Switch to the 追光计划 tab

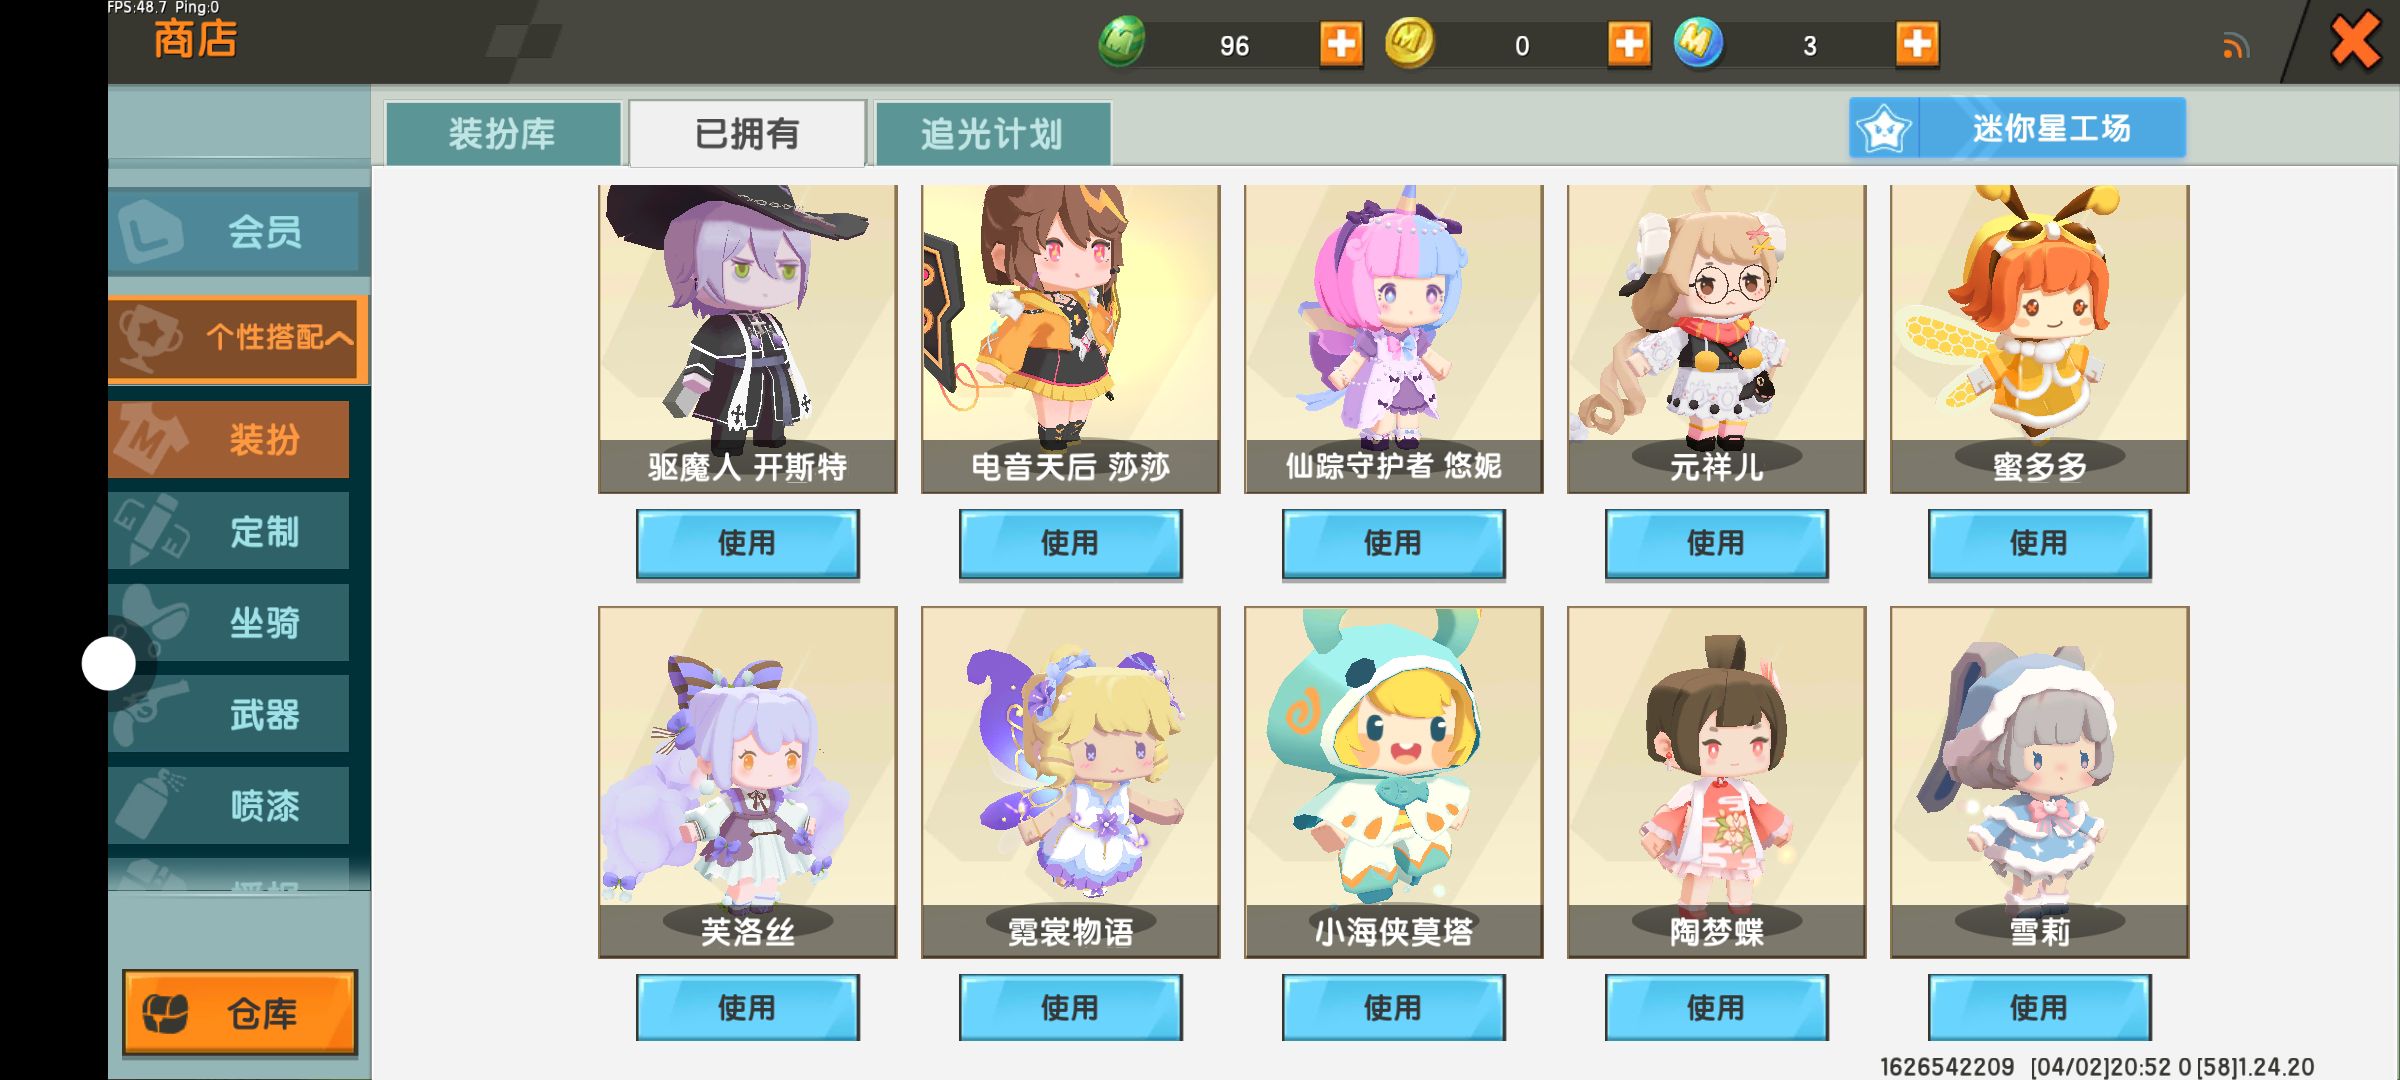coord(992,133)
